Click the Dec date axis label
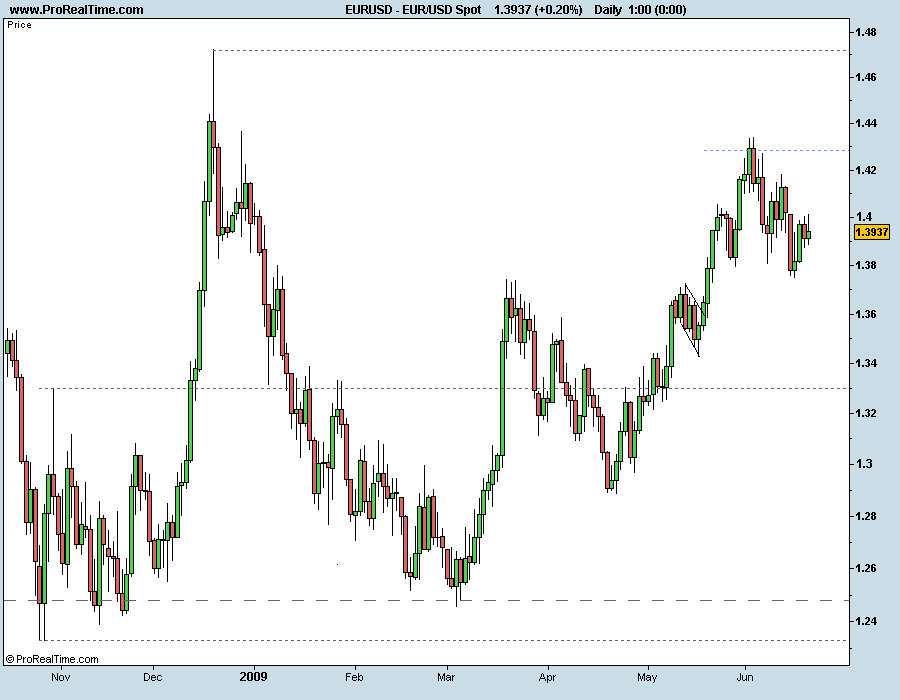 click(153, 677)
